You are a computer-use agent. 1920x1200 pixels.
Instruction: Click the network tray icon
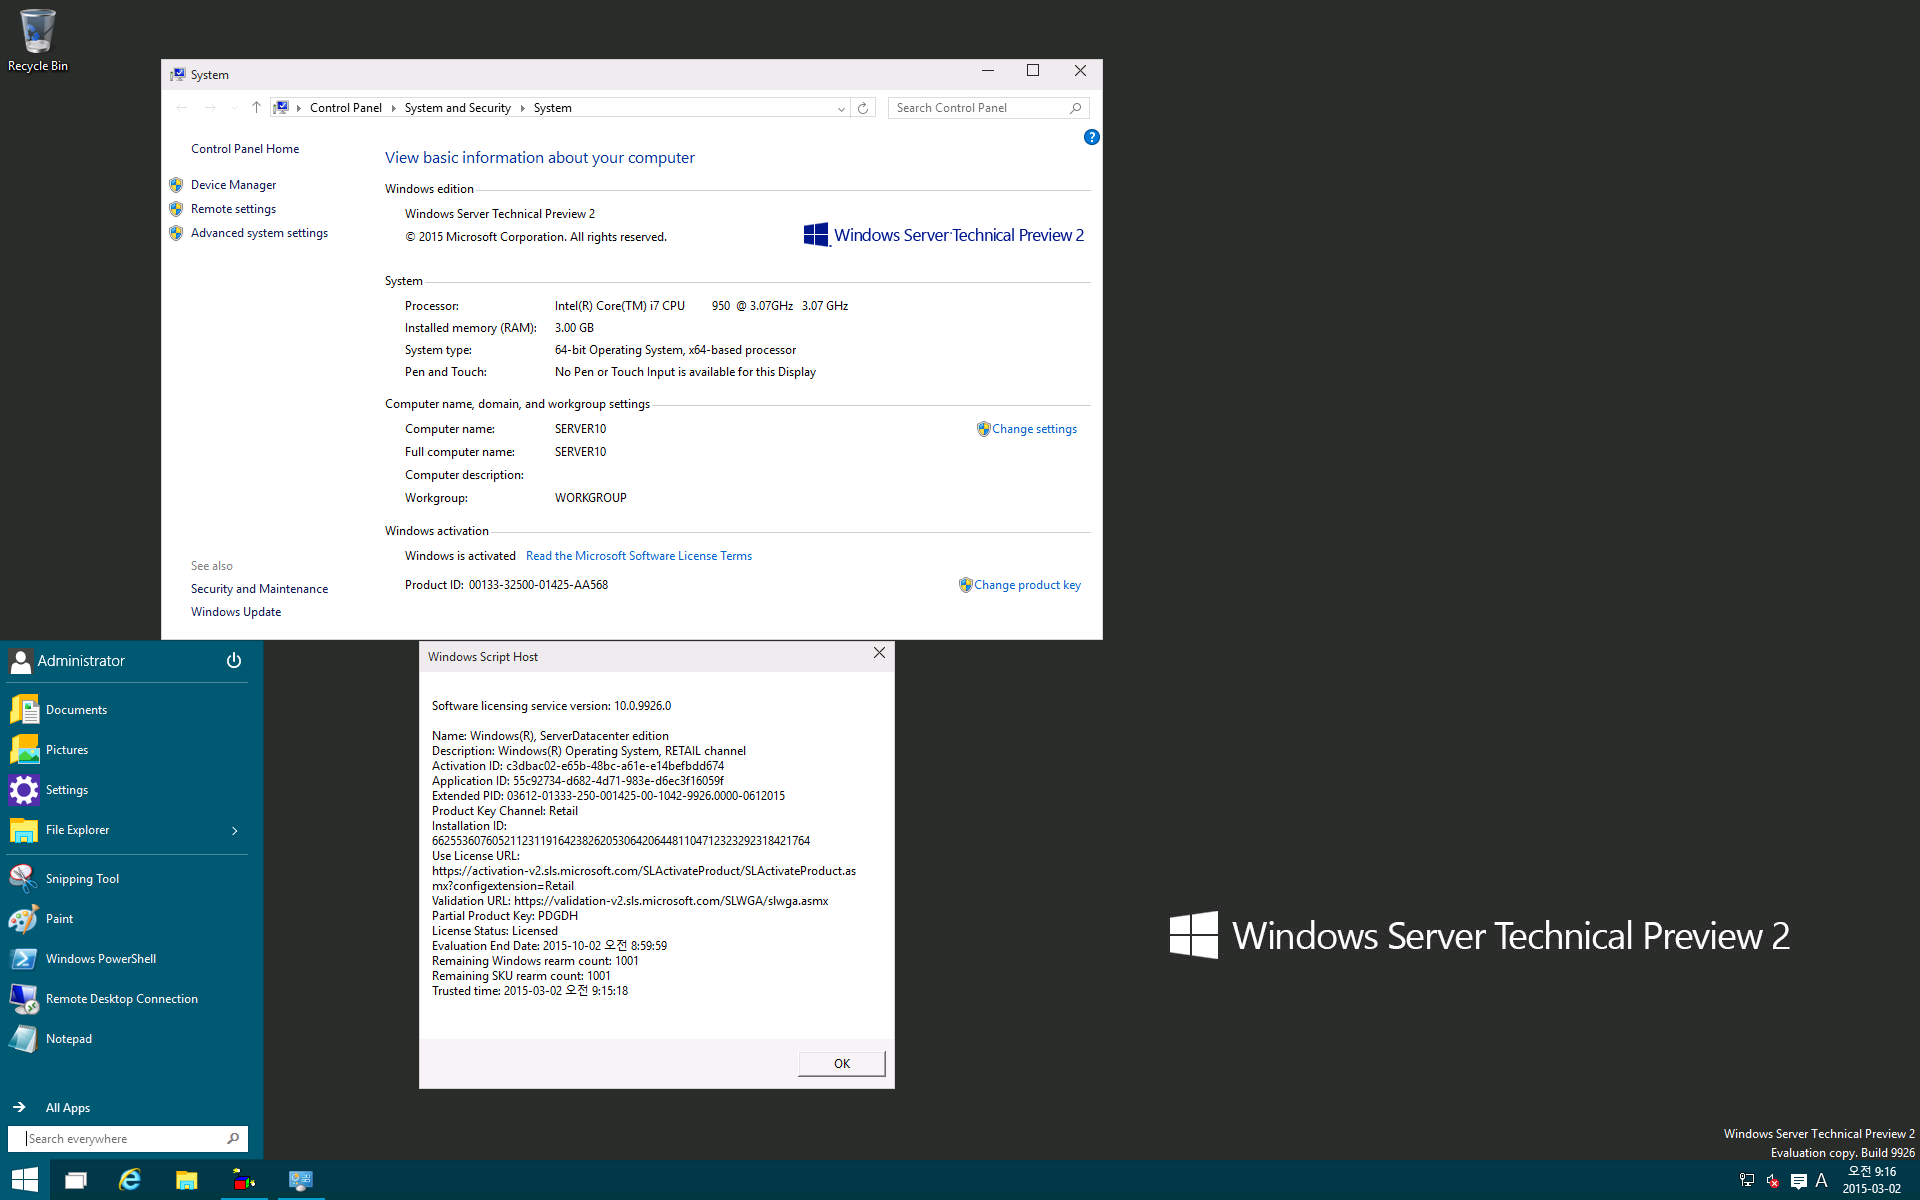[1747, 1181]
